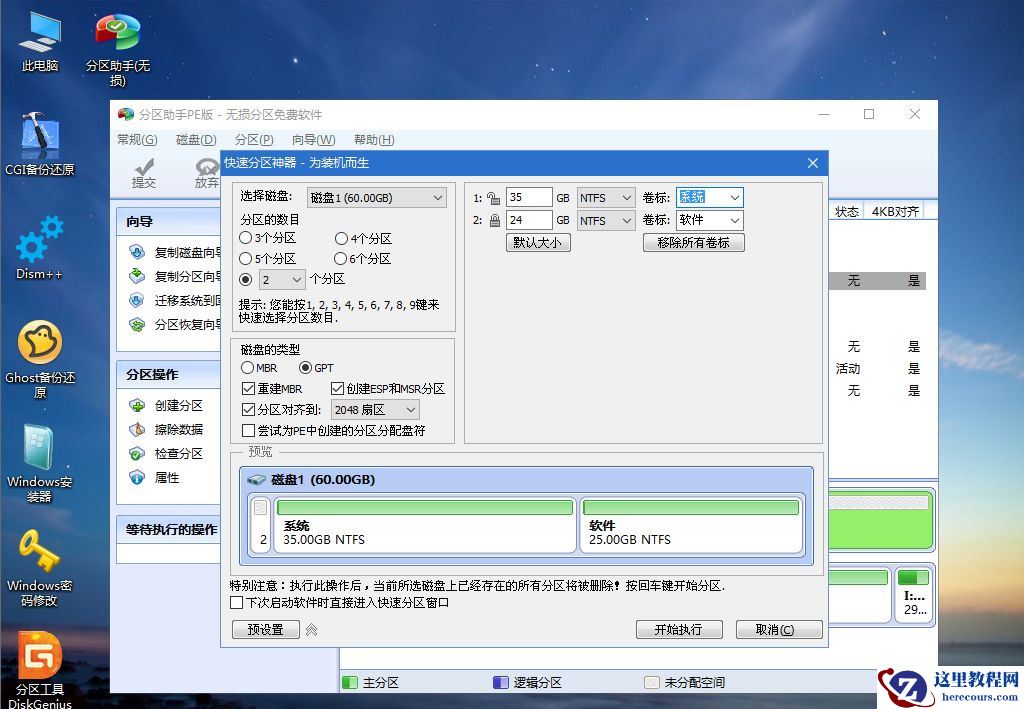
Task: Uncheck the 重建MBR checkbox
Action: click(x=247, y=389)
